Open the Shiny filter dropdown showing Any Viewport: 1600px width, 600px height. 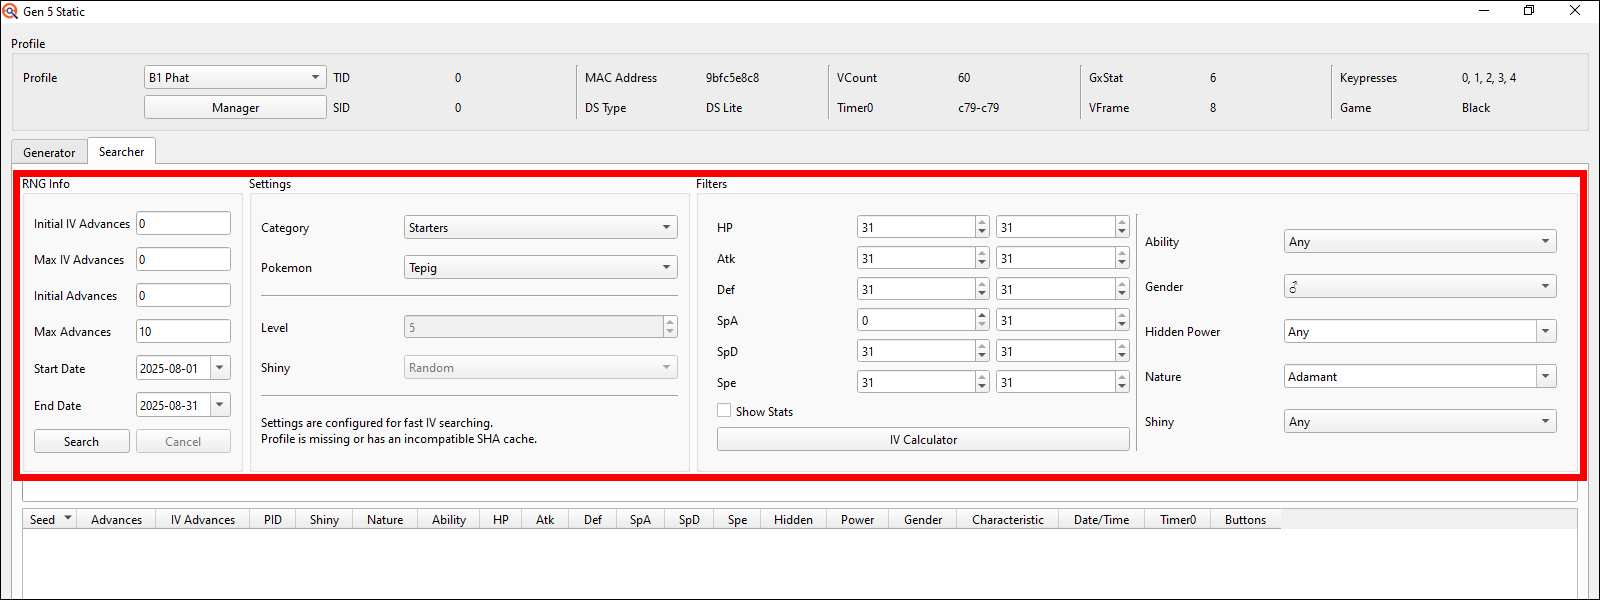click(x=1420, y=421)
